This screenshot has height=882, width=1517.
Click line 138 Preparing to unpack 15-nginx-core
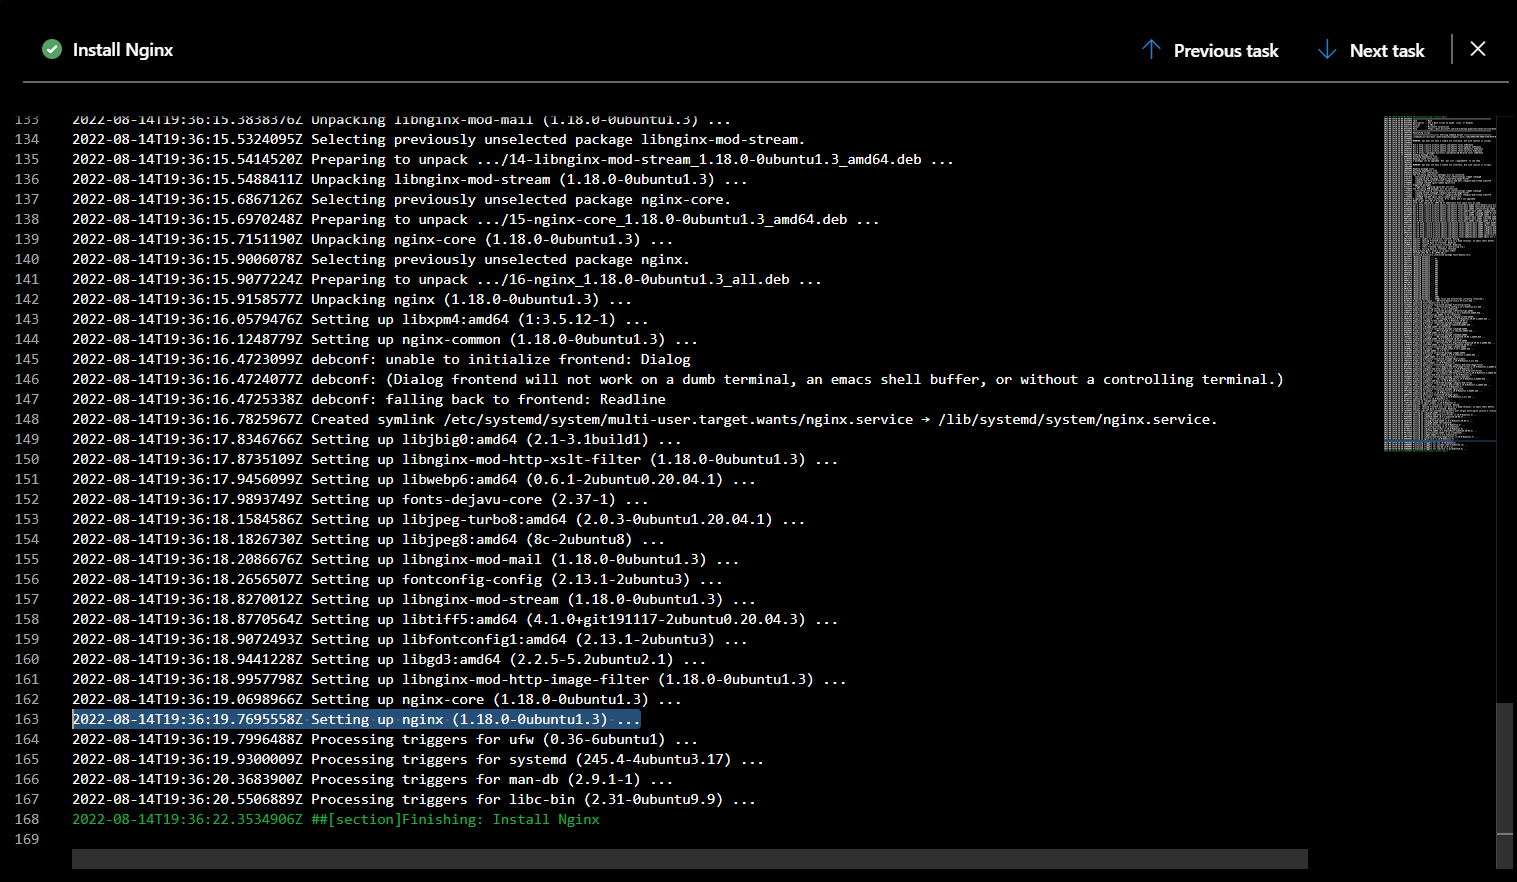point(476,219)
